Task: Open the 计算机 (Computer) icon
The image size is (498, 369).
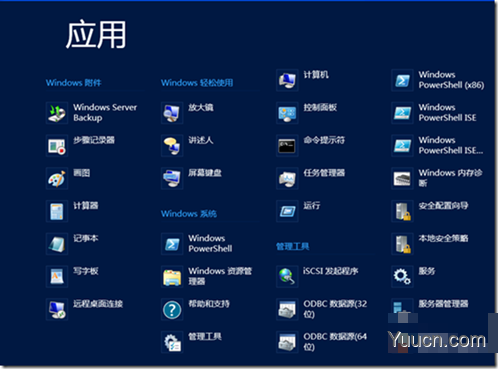Action: pos(287,80)
